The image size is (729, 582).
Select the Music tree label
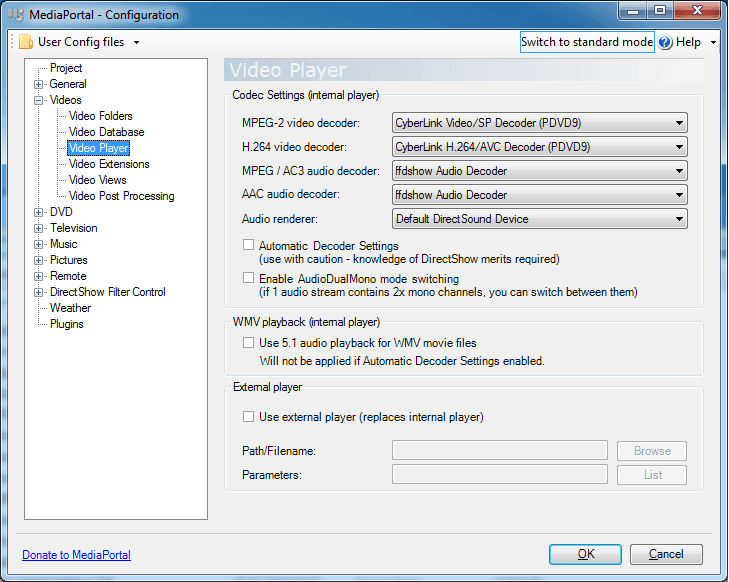pyautogui.click(x=63, y=244)
